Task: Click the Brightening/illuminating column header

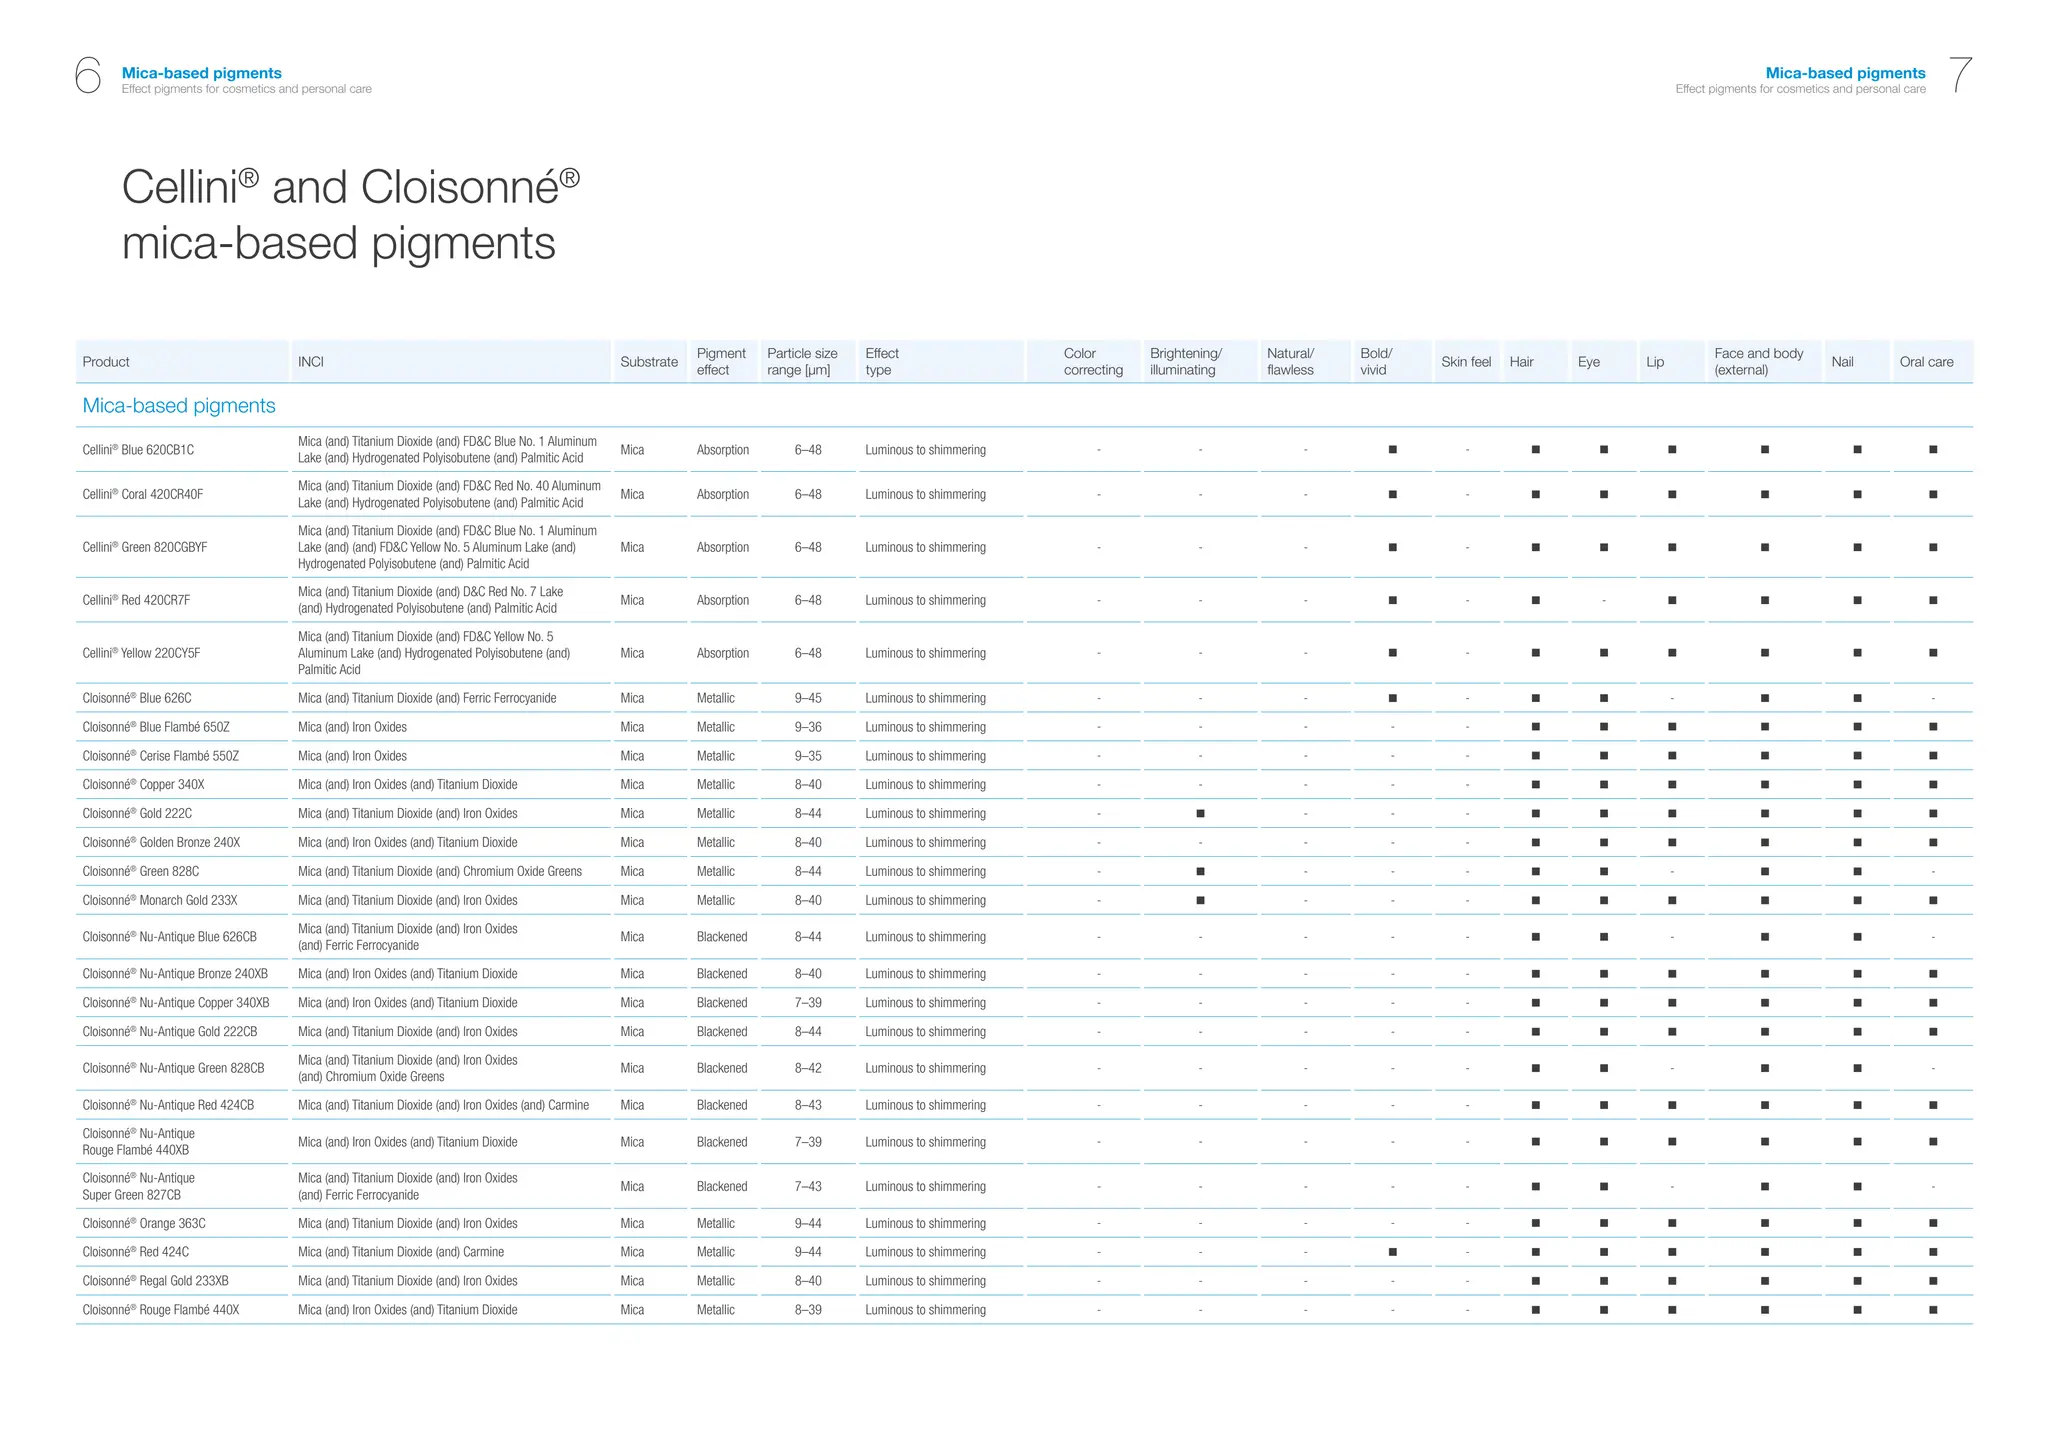Action: pyautogui.click(x=1186, y=362)
